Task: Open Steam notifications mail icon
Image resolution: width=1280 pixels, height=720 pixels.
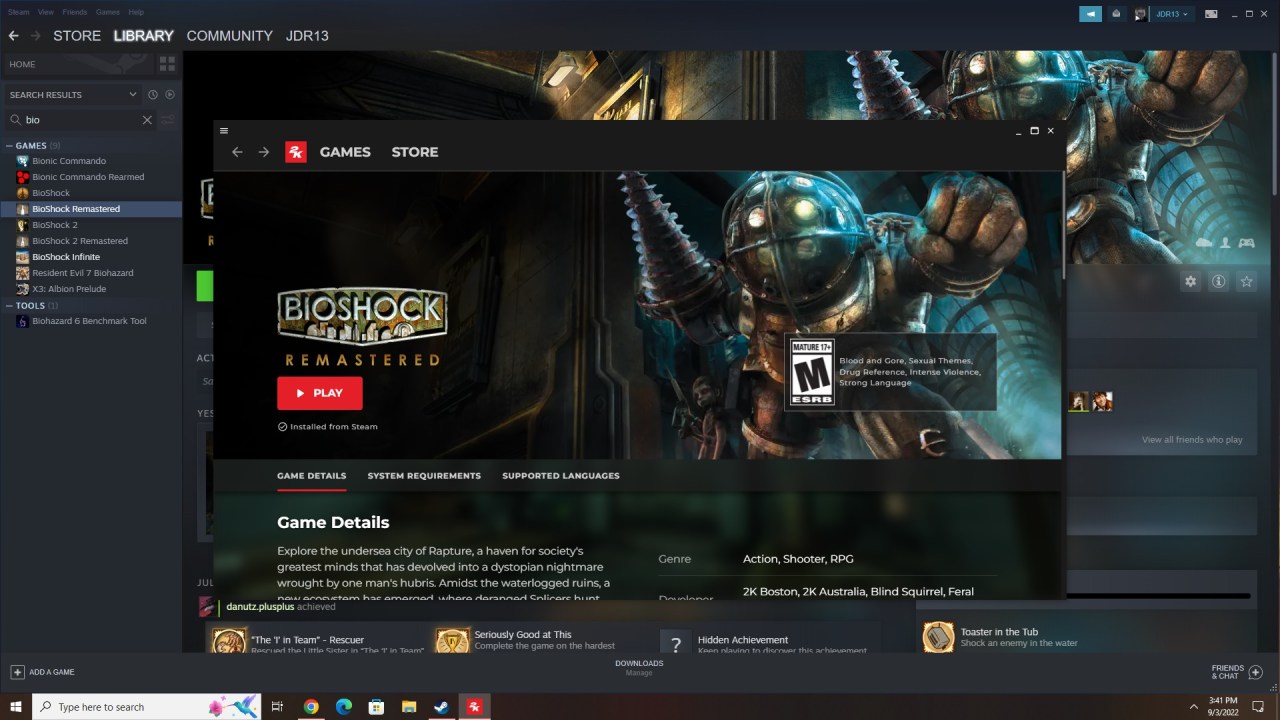Action: click(1116, 13)
